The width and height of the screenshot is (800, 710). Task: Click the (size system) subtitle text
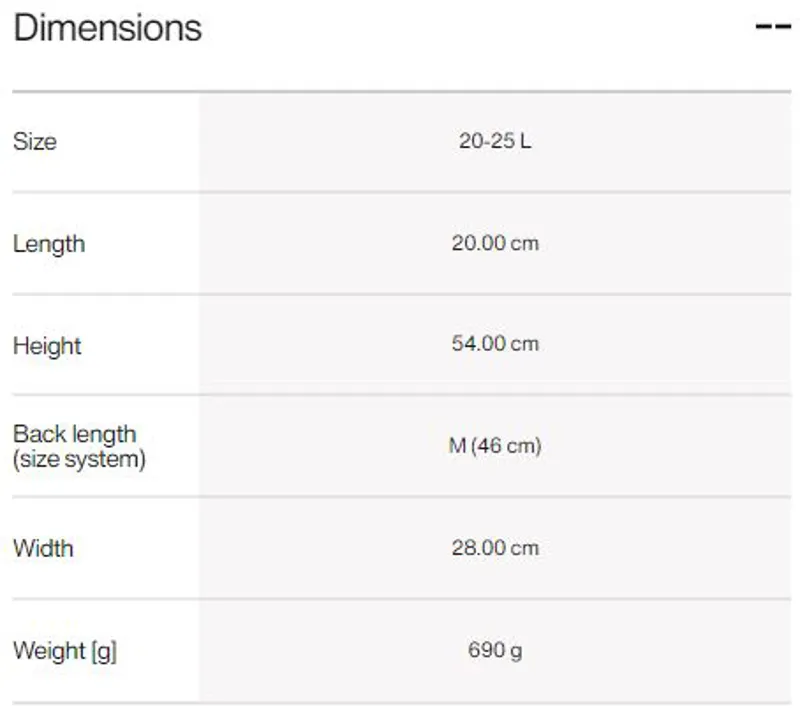pyautogui.click(x=79, y=460)
